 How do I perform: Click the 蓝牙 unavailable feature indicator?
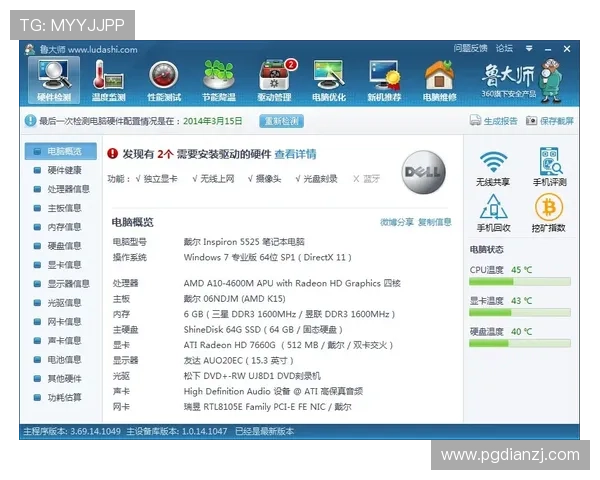click(x=366, y=179)
